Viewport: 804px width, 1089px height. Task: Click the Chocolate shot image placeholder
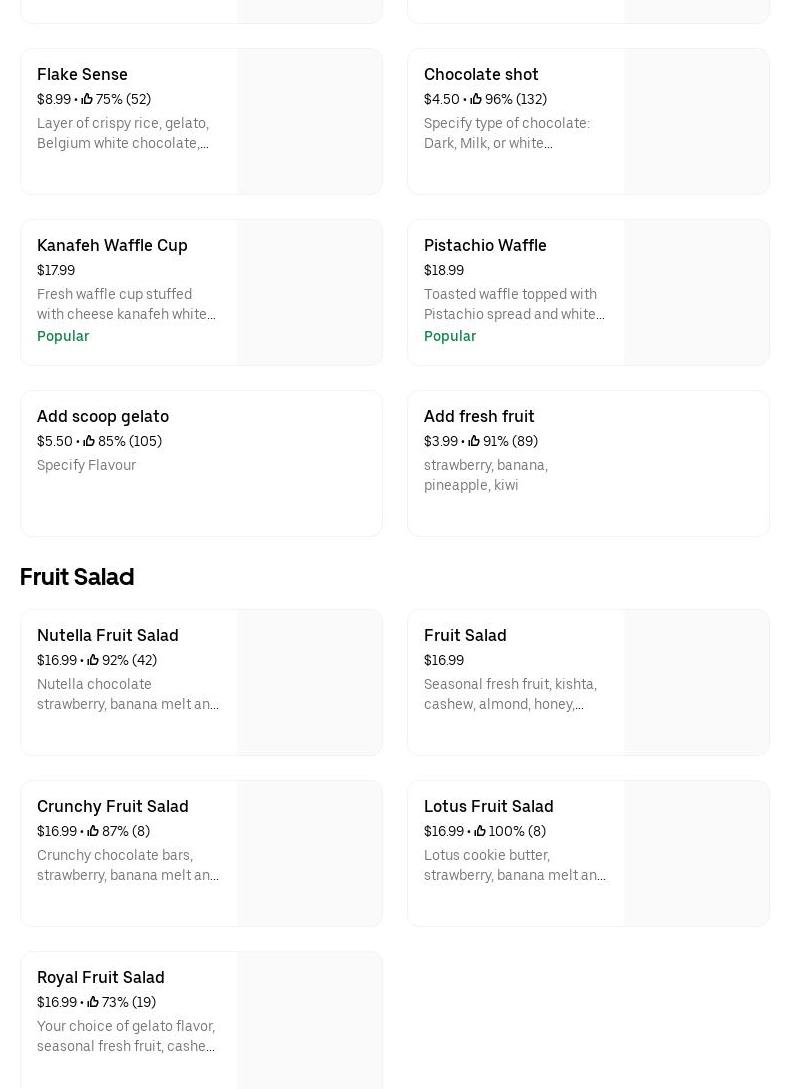pos(697,122)
